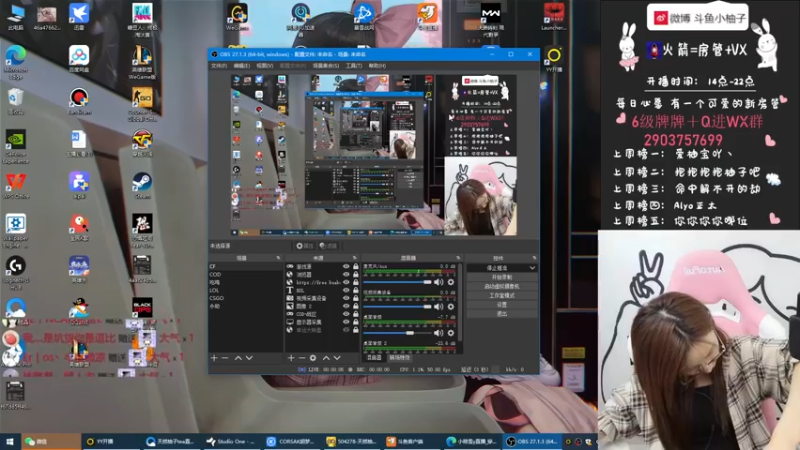Screen dimensions: 800x450
Task: Open the 帮助(H) menu in OBS
Action: 377,66
